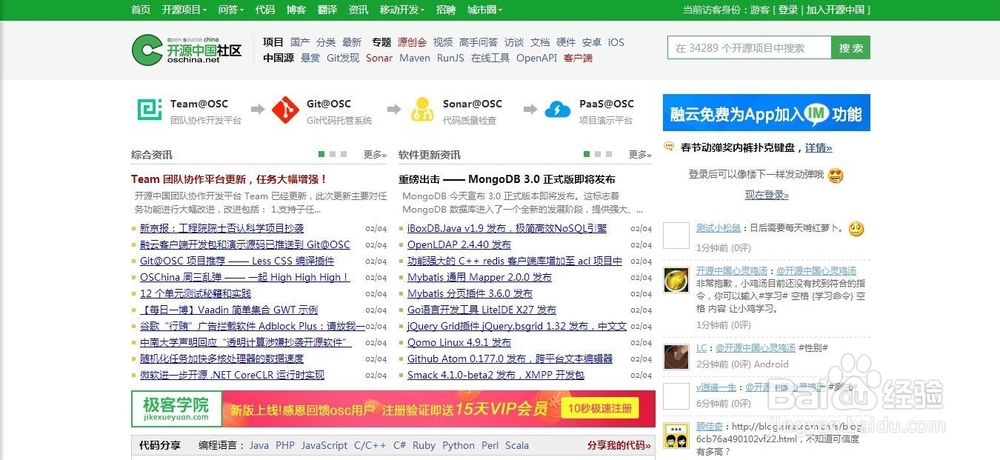Open the OpenAPI link
The image size is (1000, 460).
[536, 58]
